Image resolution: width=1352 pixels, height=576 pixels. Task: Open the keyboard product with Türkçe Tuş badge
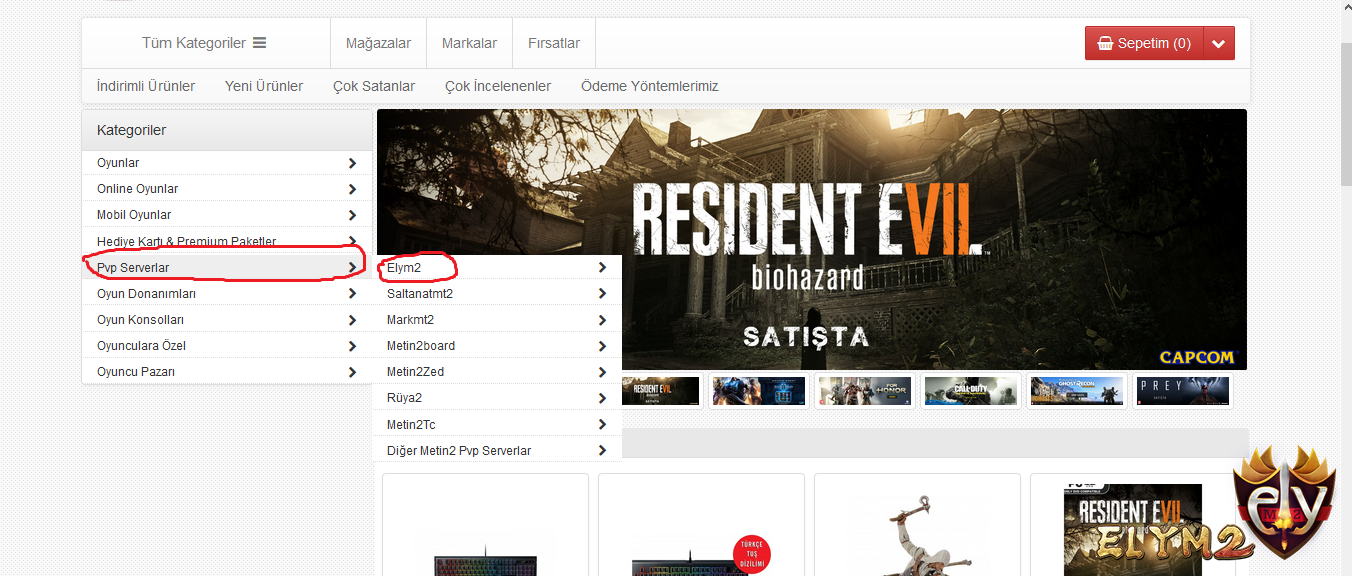pyautogui.click(x=701, y=525)
